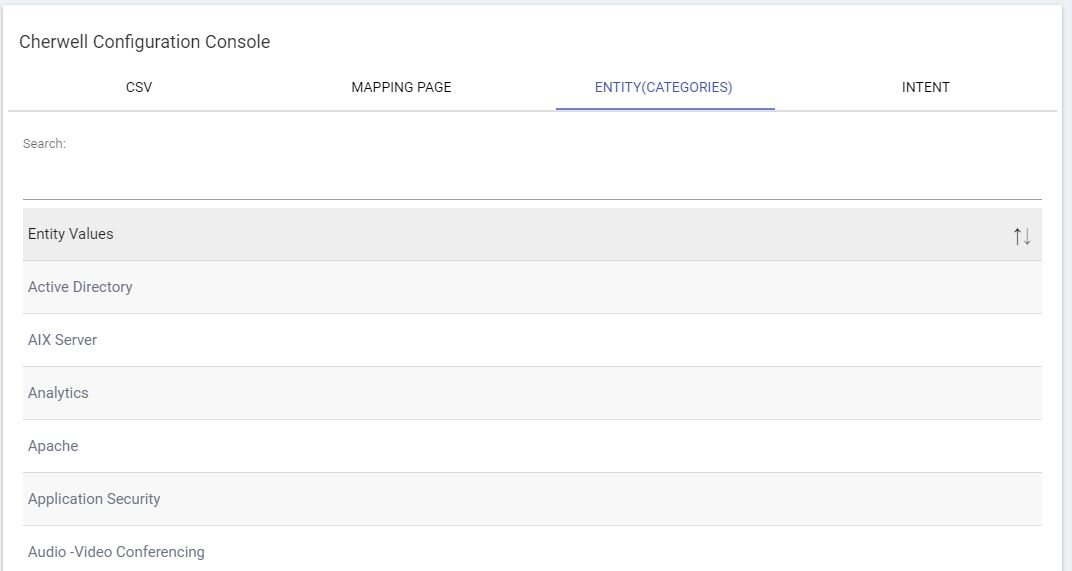The width and height of the screenshot is (1072, 571).
Task: Pick the Analytics entity row
Action: [x=58, y=393]
